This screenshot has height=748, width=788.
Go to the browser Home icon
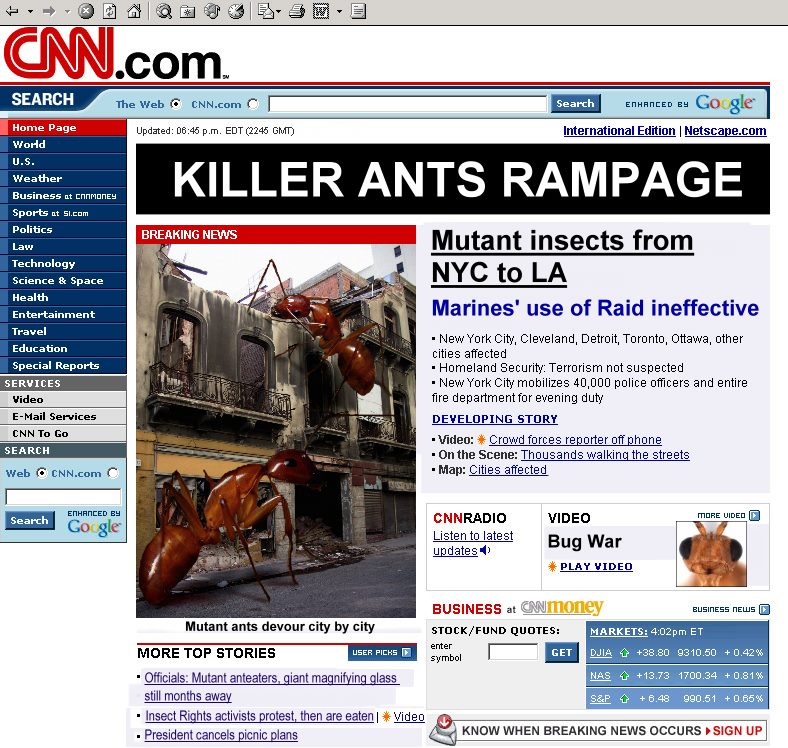pyautogui.click(x=134, y=11)
